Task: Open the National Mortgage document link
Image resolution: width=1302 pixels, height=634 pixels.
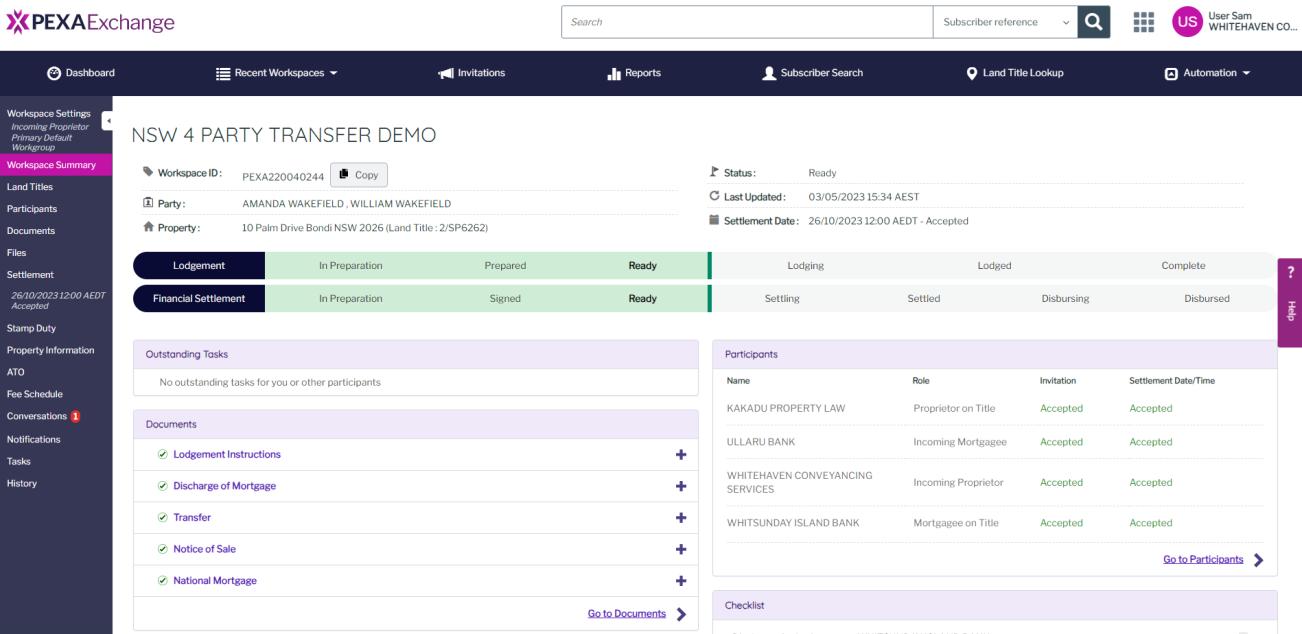Action: pos(215,580)
